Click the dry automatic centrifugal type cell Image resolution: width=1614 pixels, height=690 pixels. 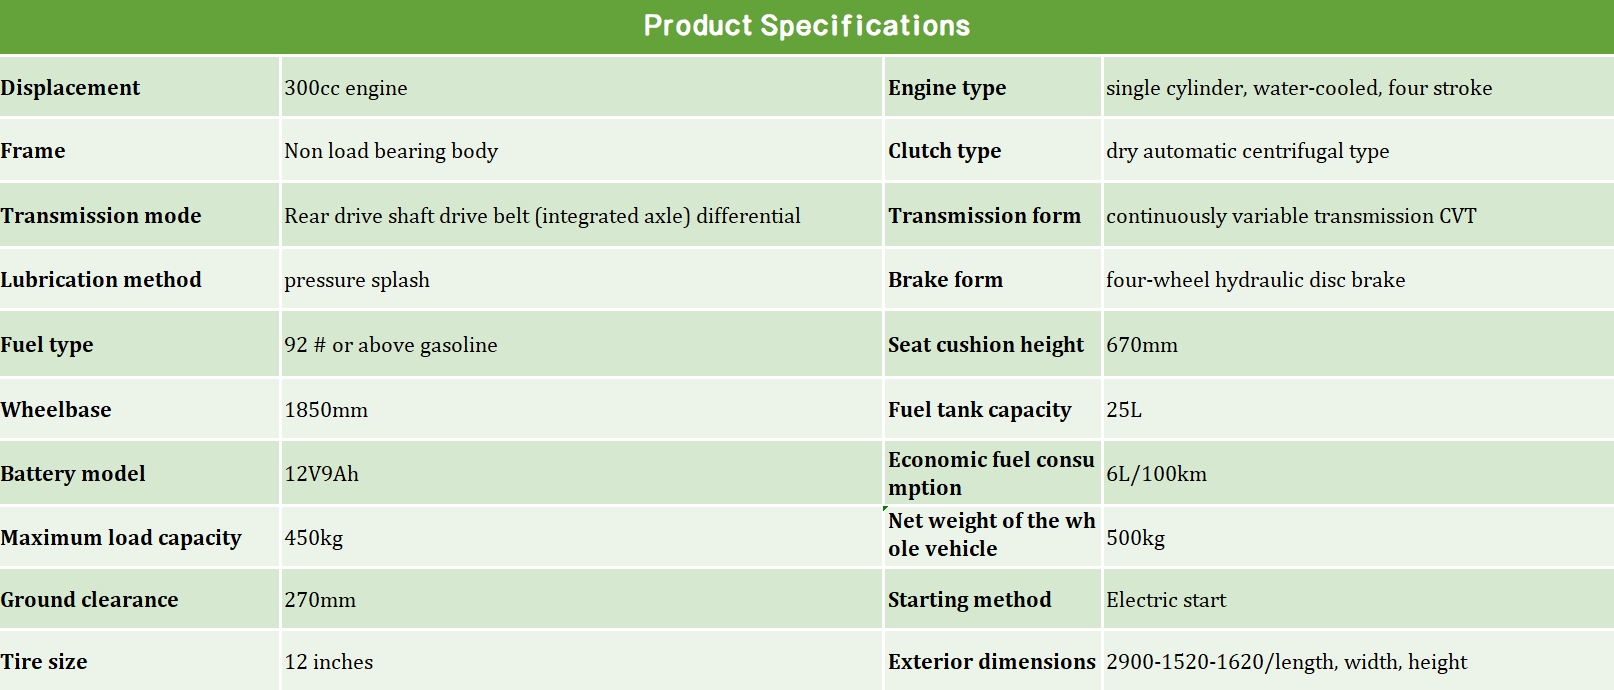1247,151
